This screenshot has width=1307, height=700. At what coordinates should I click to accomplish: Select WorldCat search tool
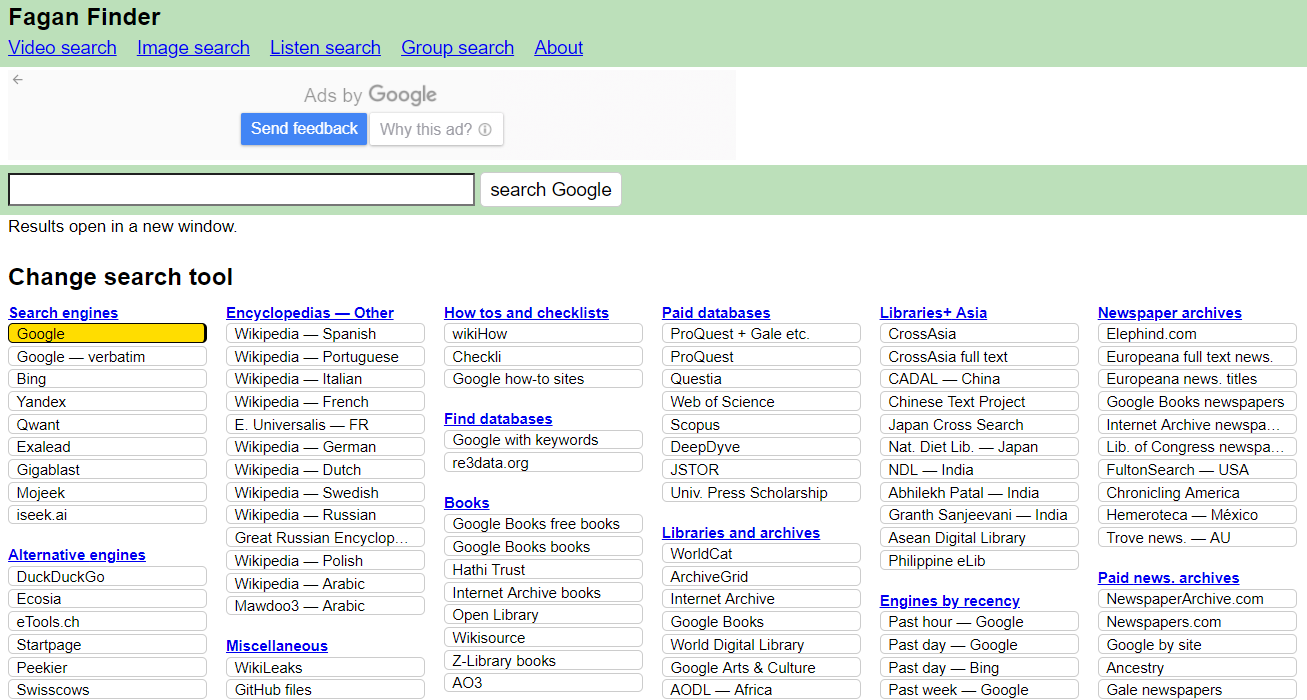coord(761,554)
